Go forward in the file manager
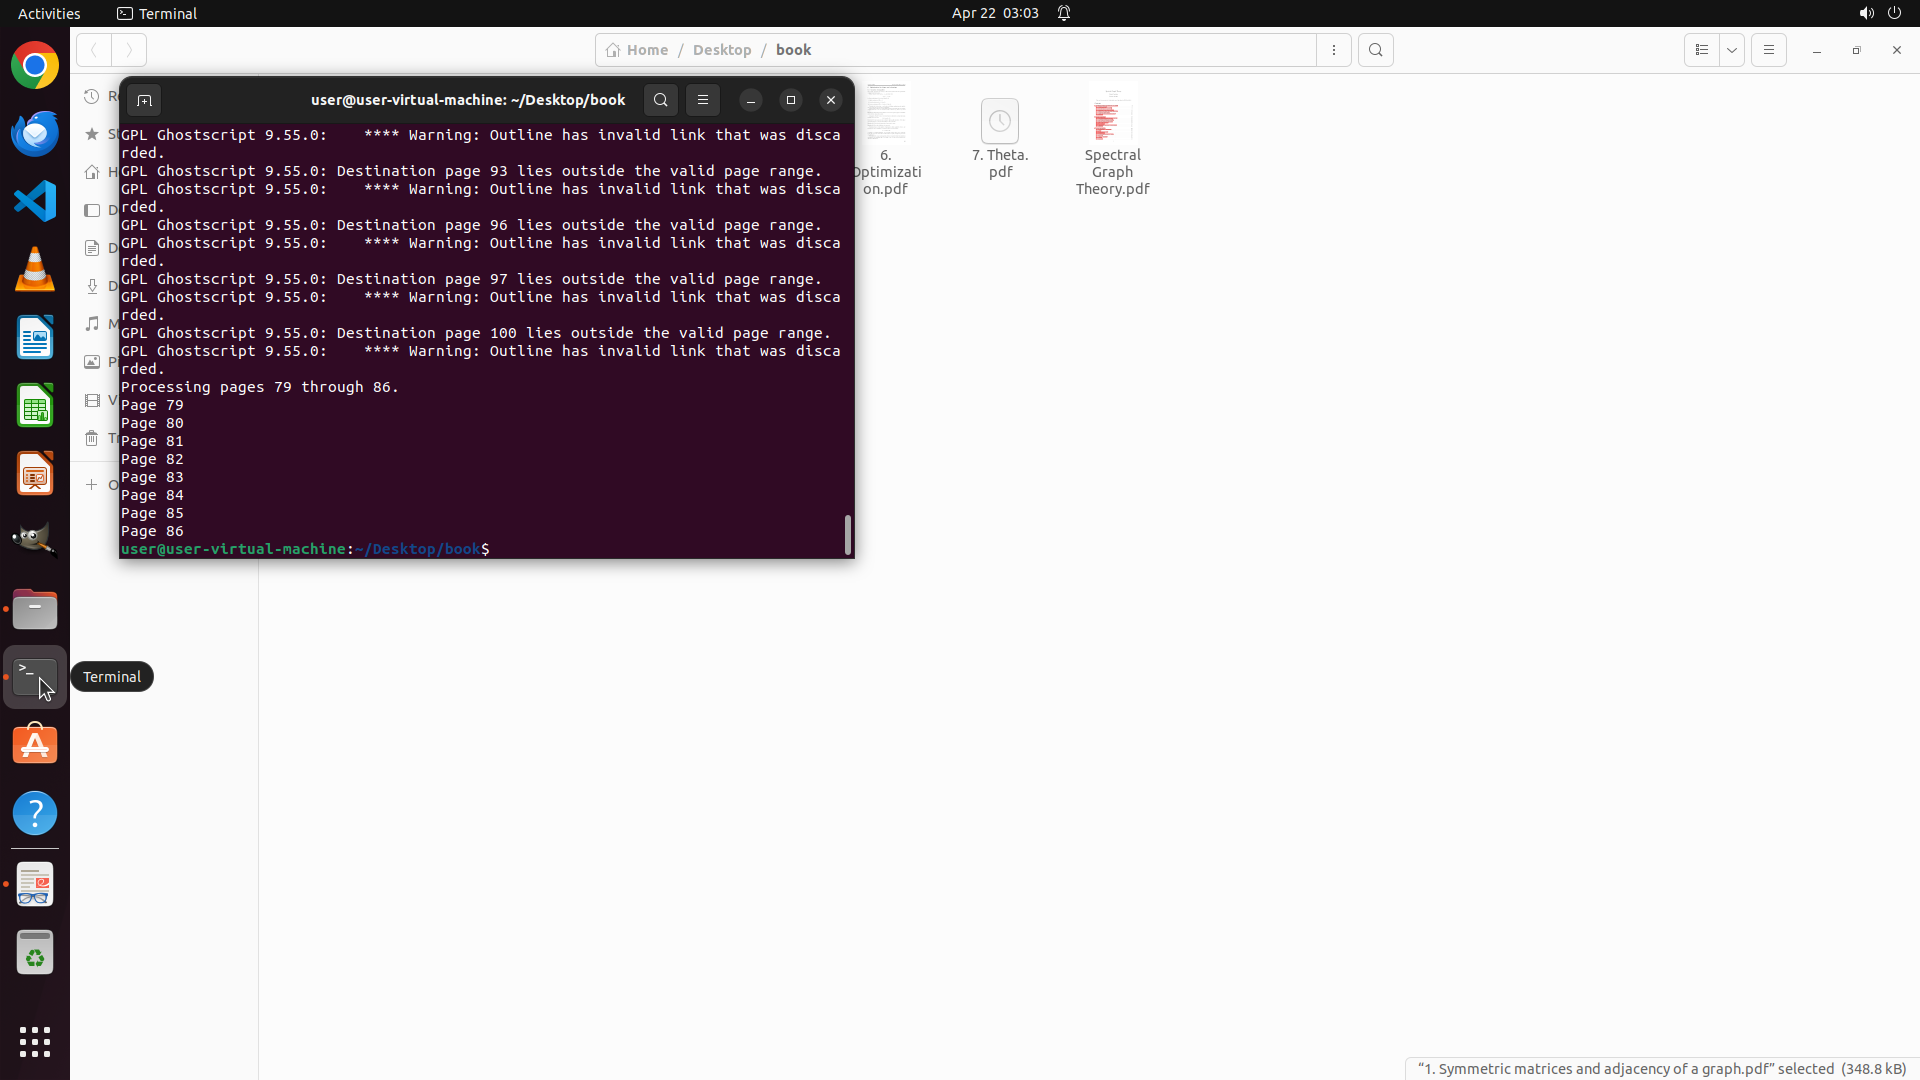The width and height of the screenshot is (1920, 1080). pos(129,50)
